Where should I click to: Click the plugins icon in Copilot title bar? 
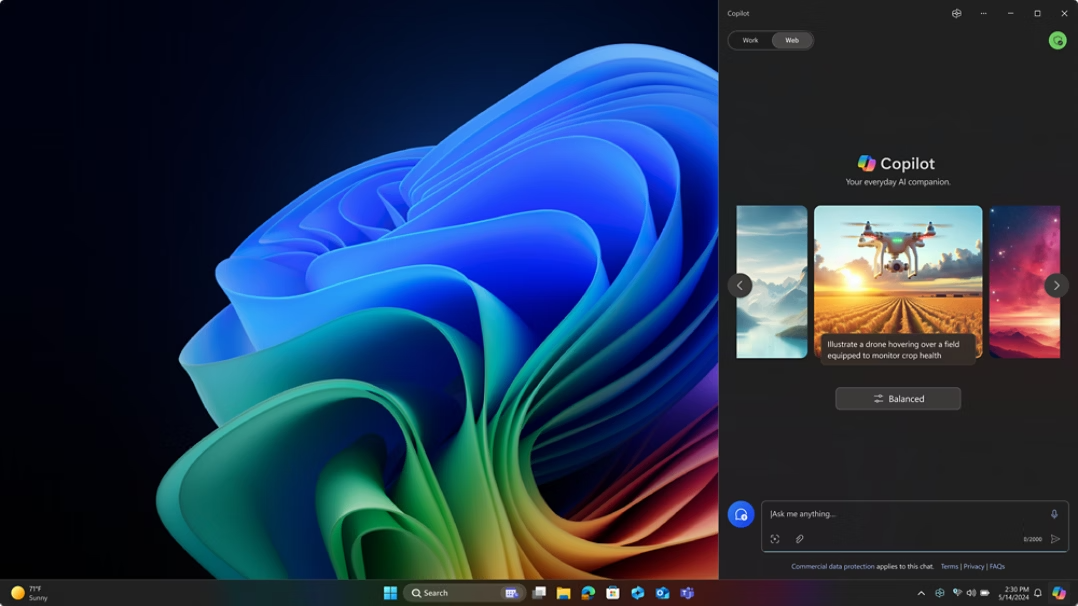point(956,13)
